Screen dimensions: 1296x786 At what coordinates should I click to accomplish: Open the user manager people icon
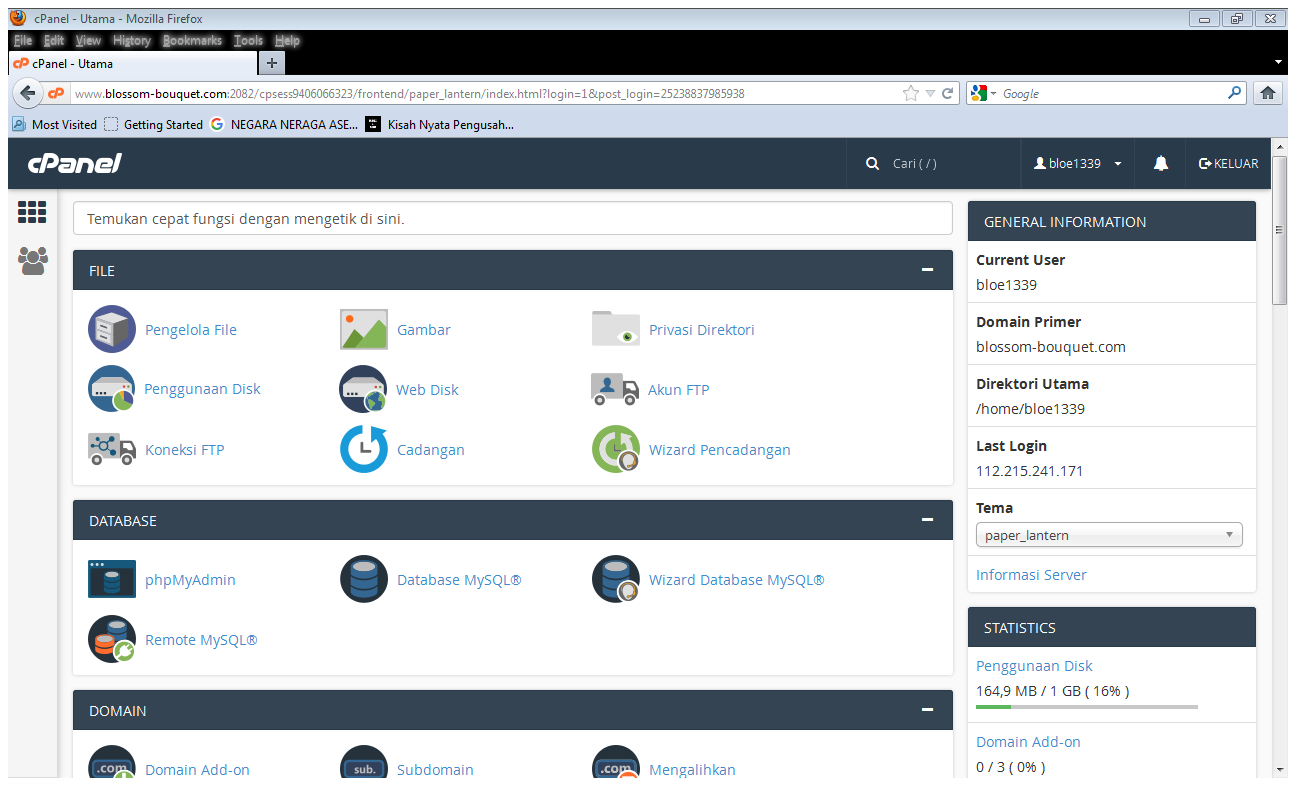[x=32, y=261]
